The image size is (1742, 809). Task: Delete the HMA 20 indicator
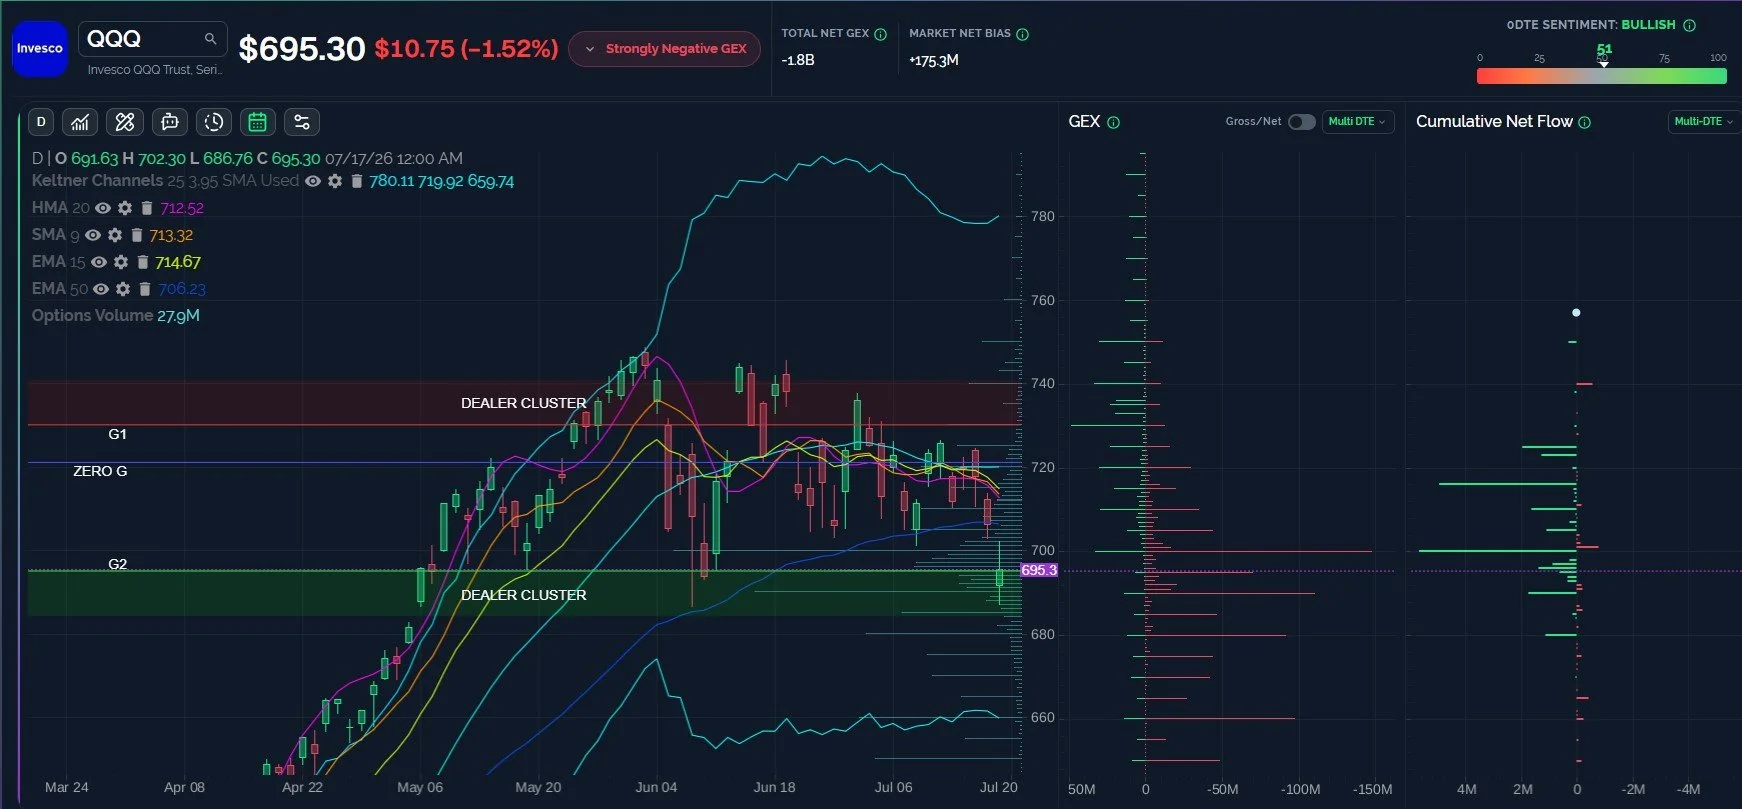[146, 208]
